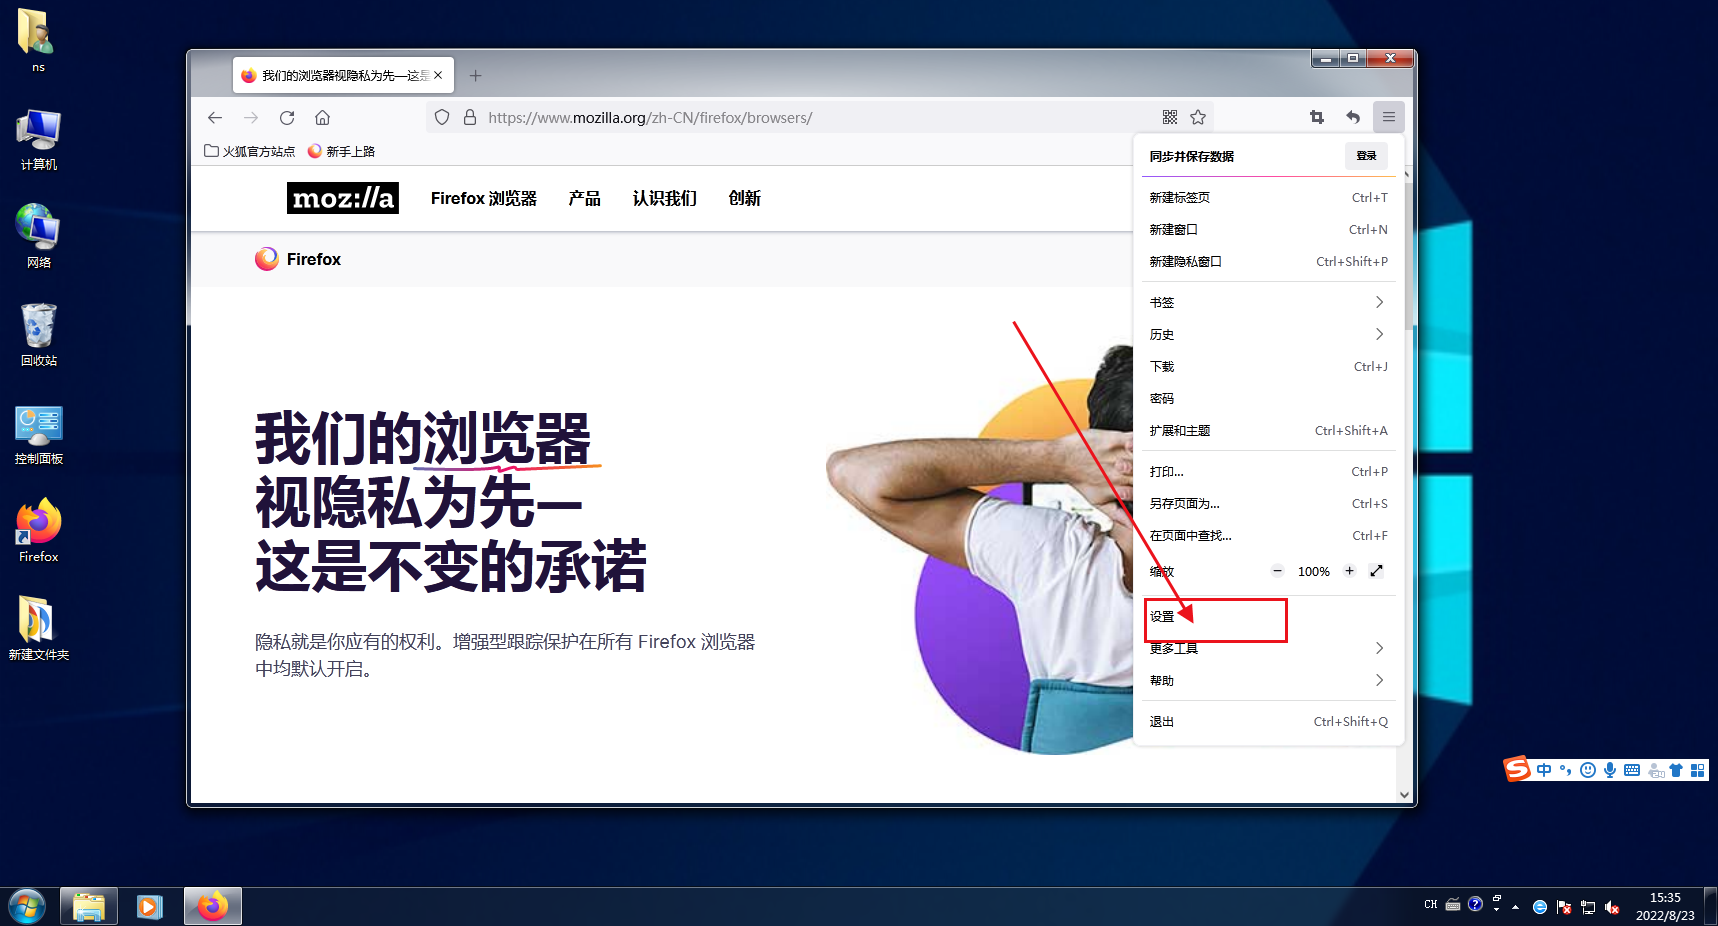Click the browser Back arrow button
The image size is (1718, 926).
(x=215, y=118)
